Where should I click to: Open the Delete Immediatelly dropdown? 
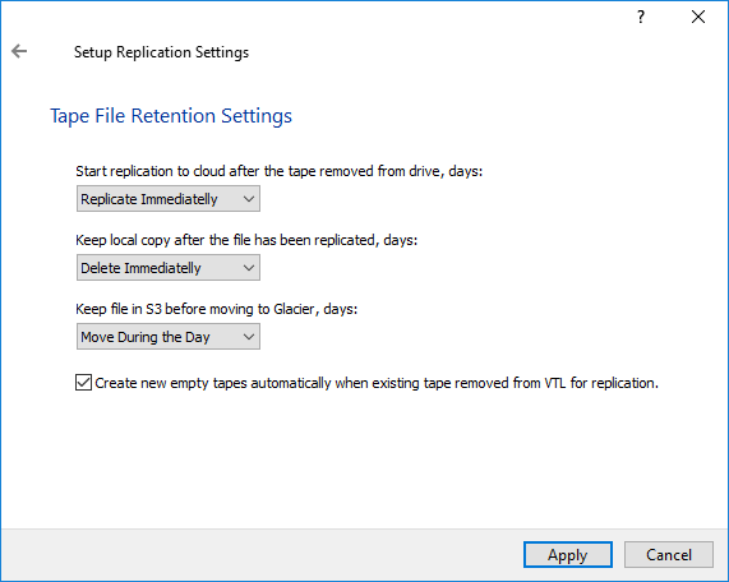tap(168, 268)
